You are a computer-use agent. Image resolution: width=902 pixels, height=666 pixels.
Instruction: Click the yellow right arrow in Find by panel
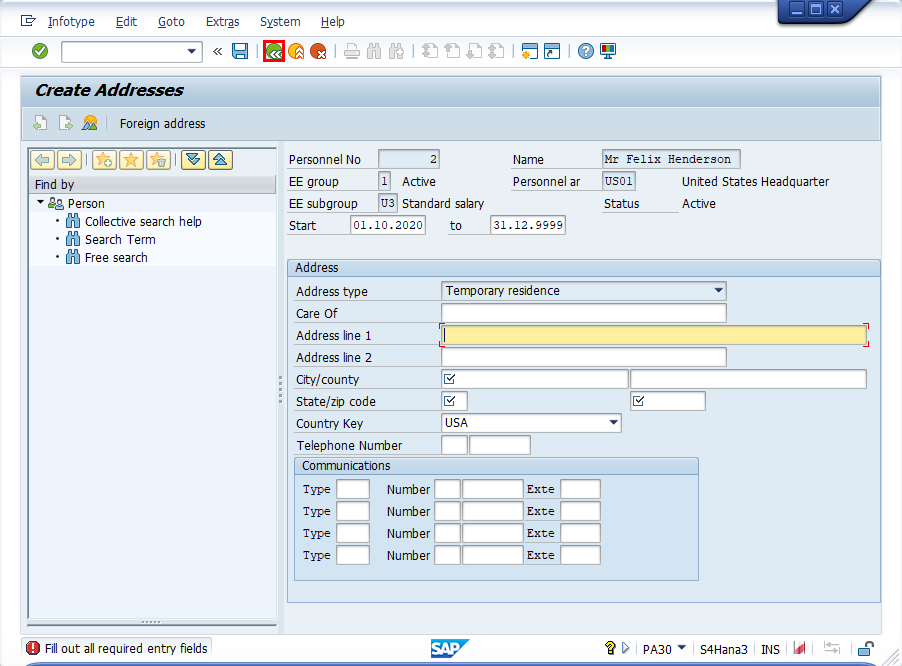click(69, 160)
